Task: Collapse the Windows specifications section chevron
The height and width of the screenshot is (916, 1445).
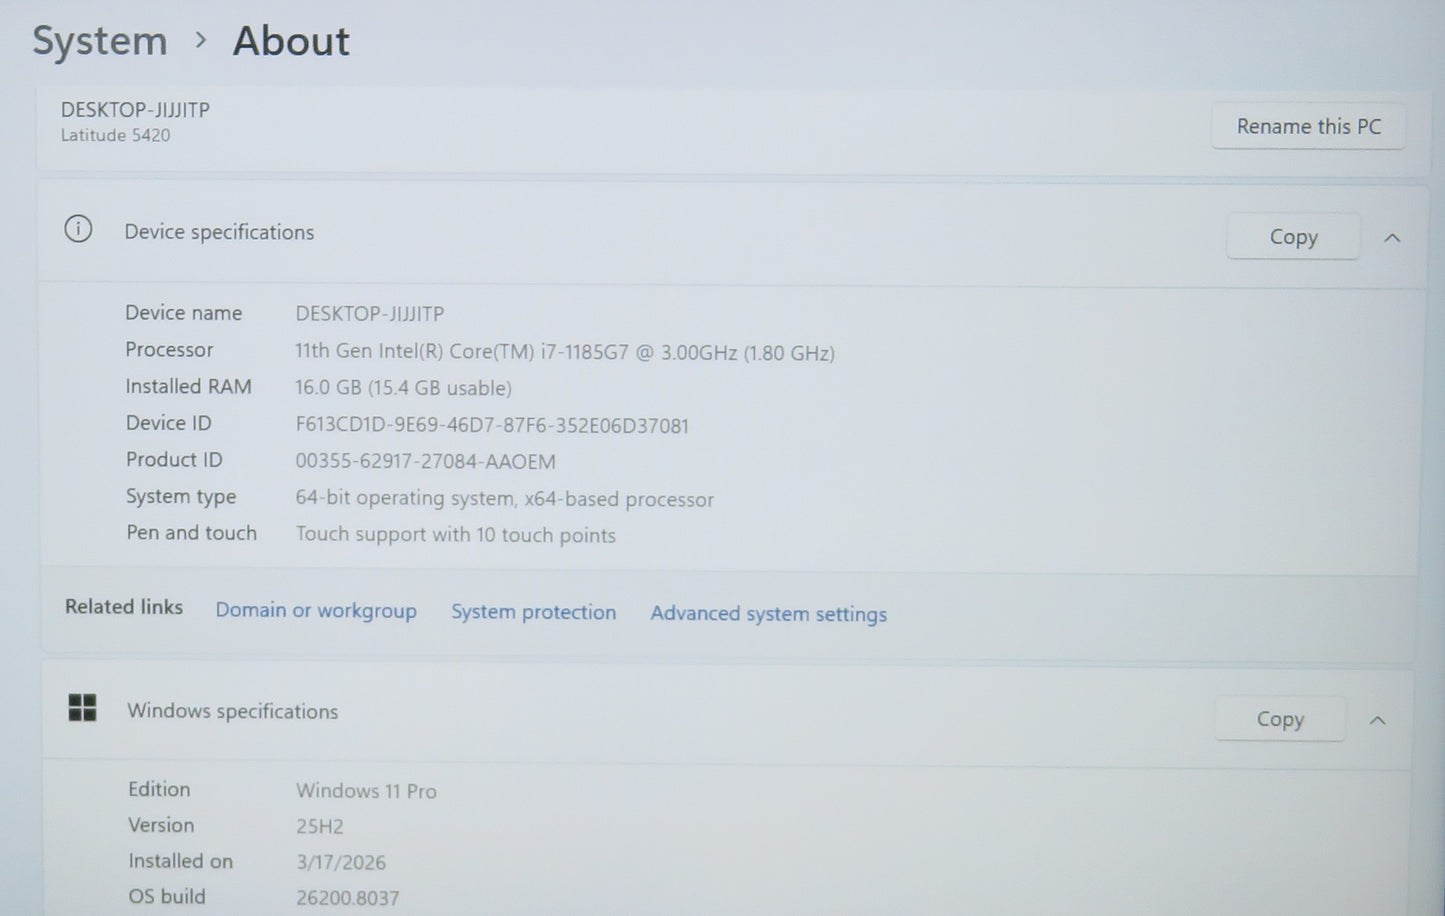Action: pos(1377,720)
